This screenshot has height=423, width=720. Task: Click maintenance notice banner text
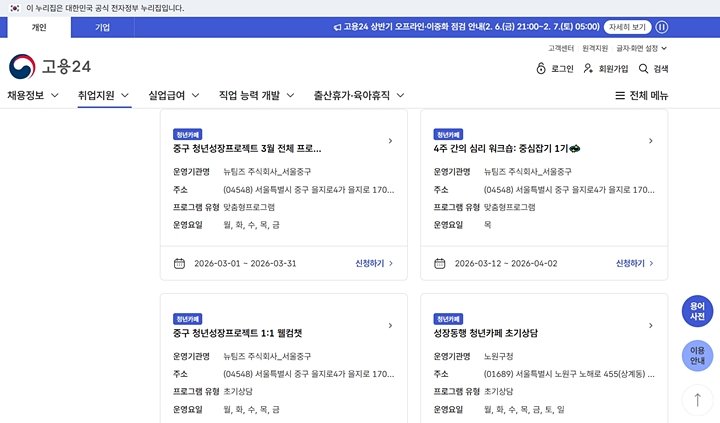[472, 27]
